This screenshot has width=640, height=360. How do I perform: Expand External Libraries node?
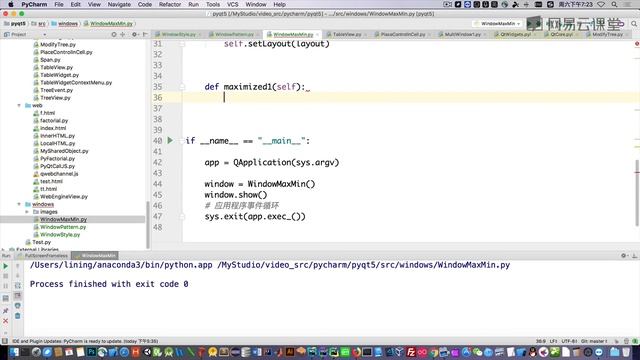point(3,249)
